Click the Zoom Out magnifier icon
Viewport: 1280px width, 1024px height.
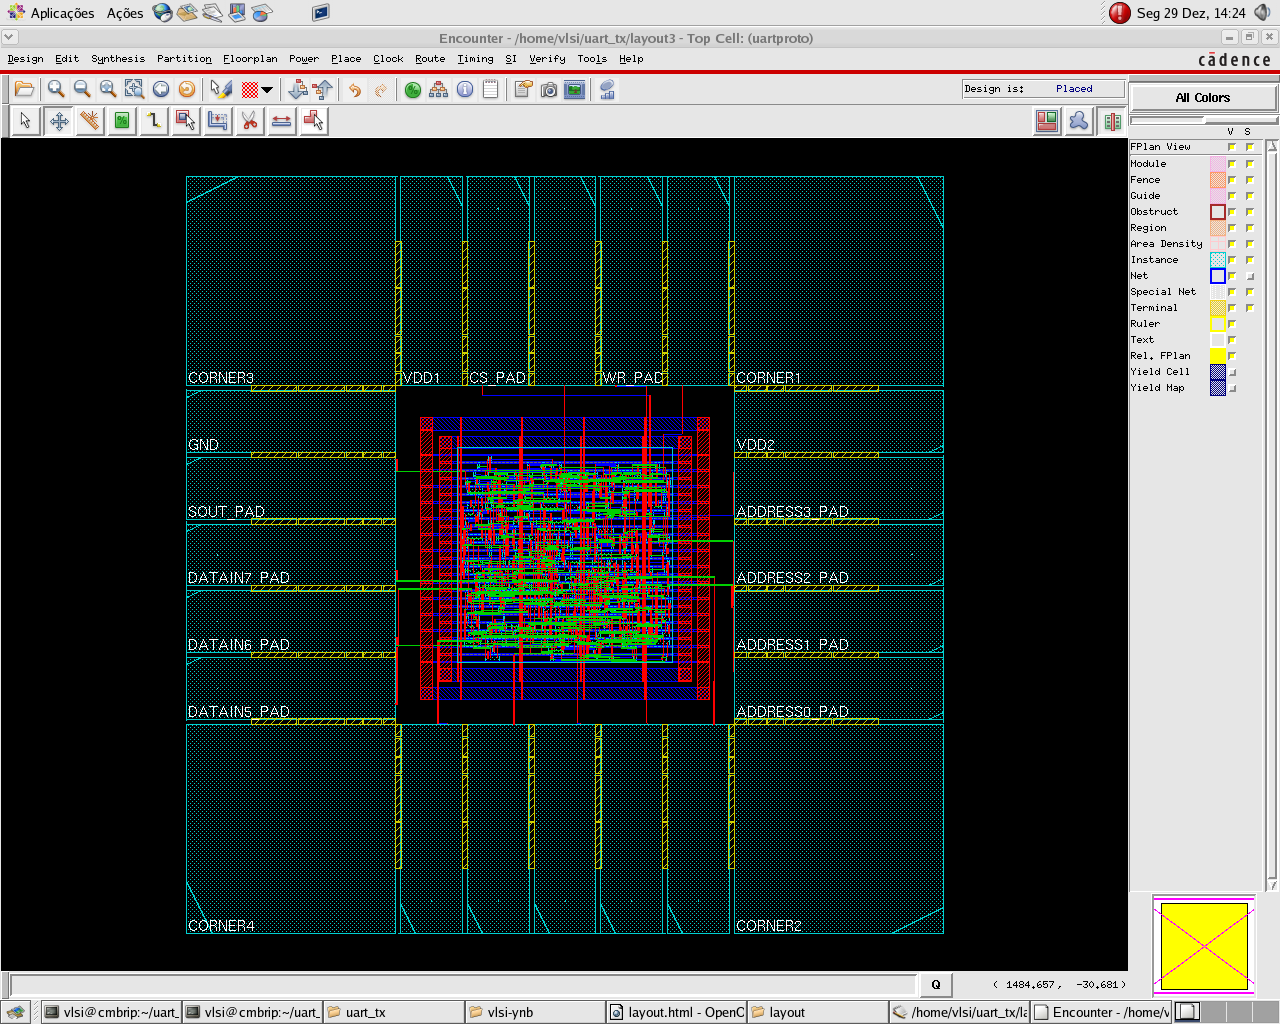coord(82,90)
